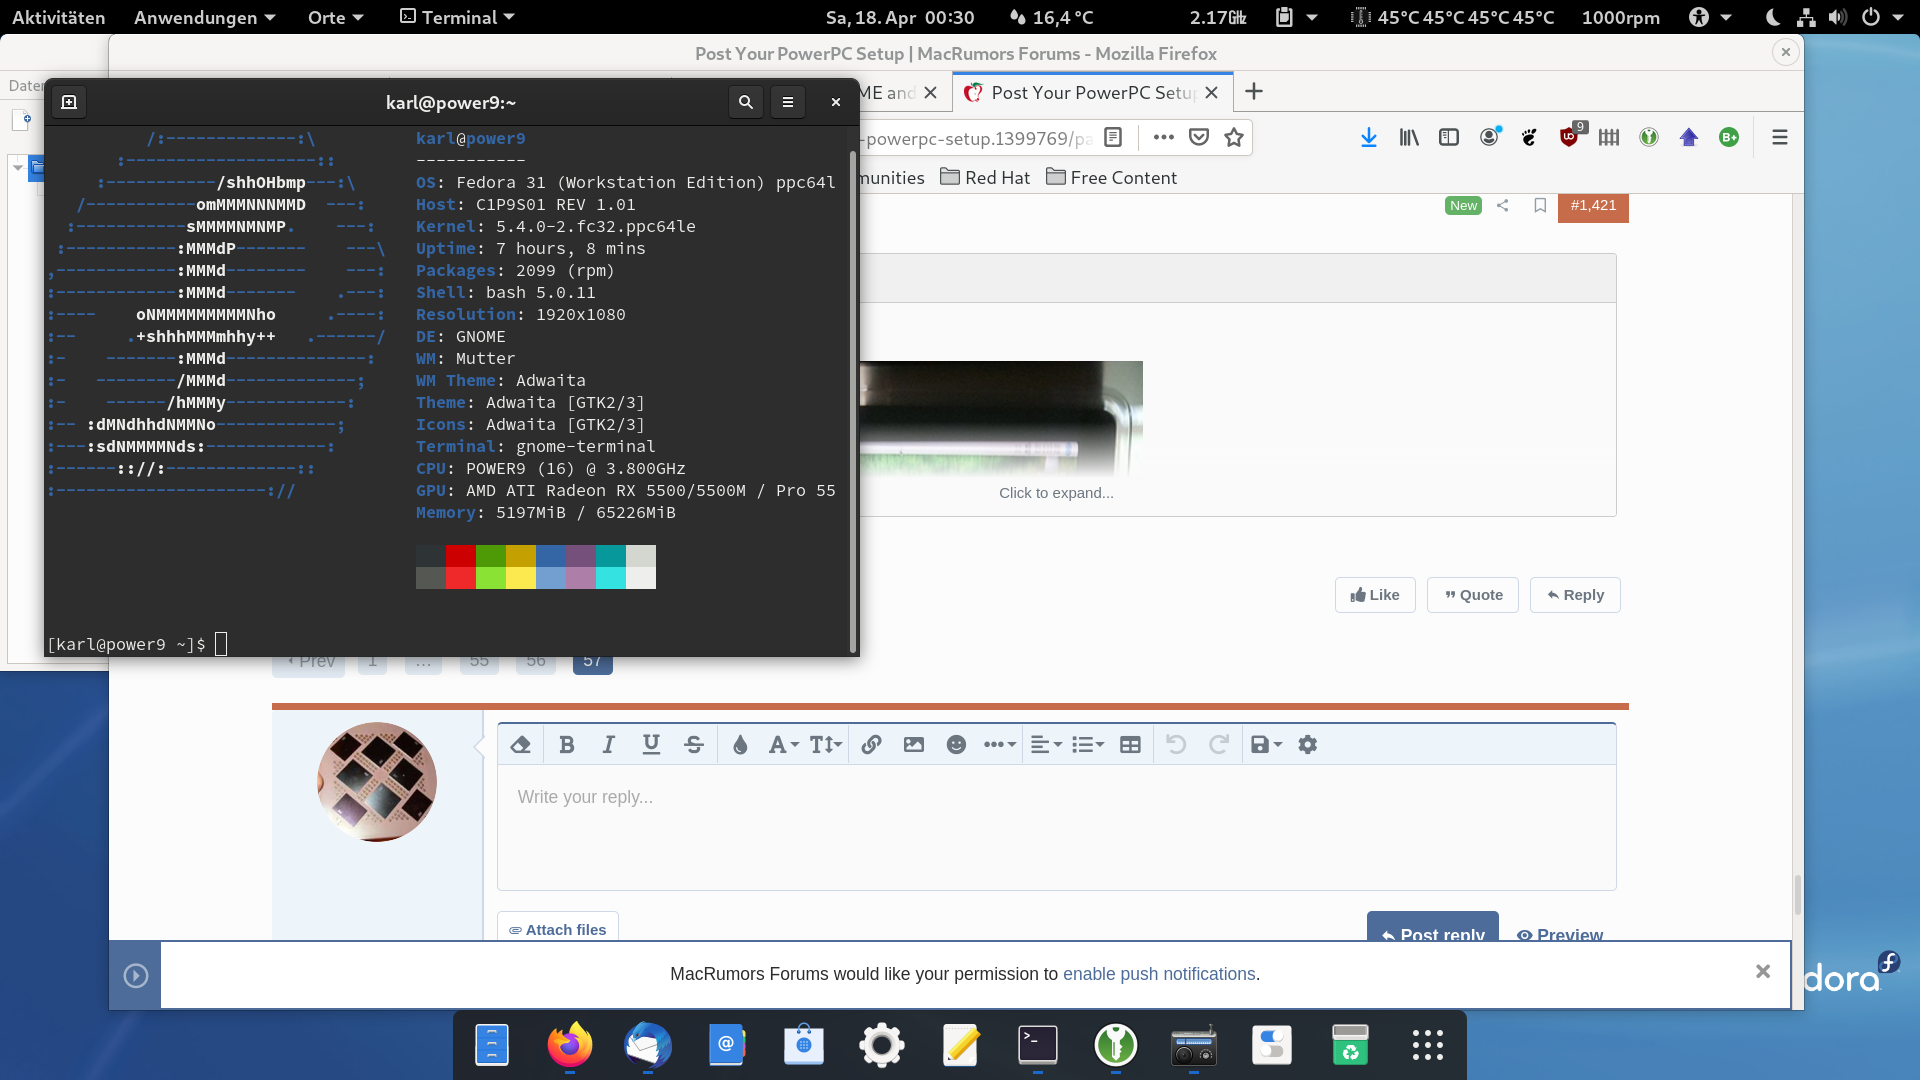Image resolution: width=1920 pixels, height=1080 pixels.
Task: Open text alignment dropdown
Action: click(x=1046, y=745)
